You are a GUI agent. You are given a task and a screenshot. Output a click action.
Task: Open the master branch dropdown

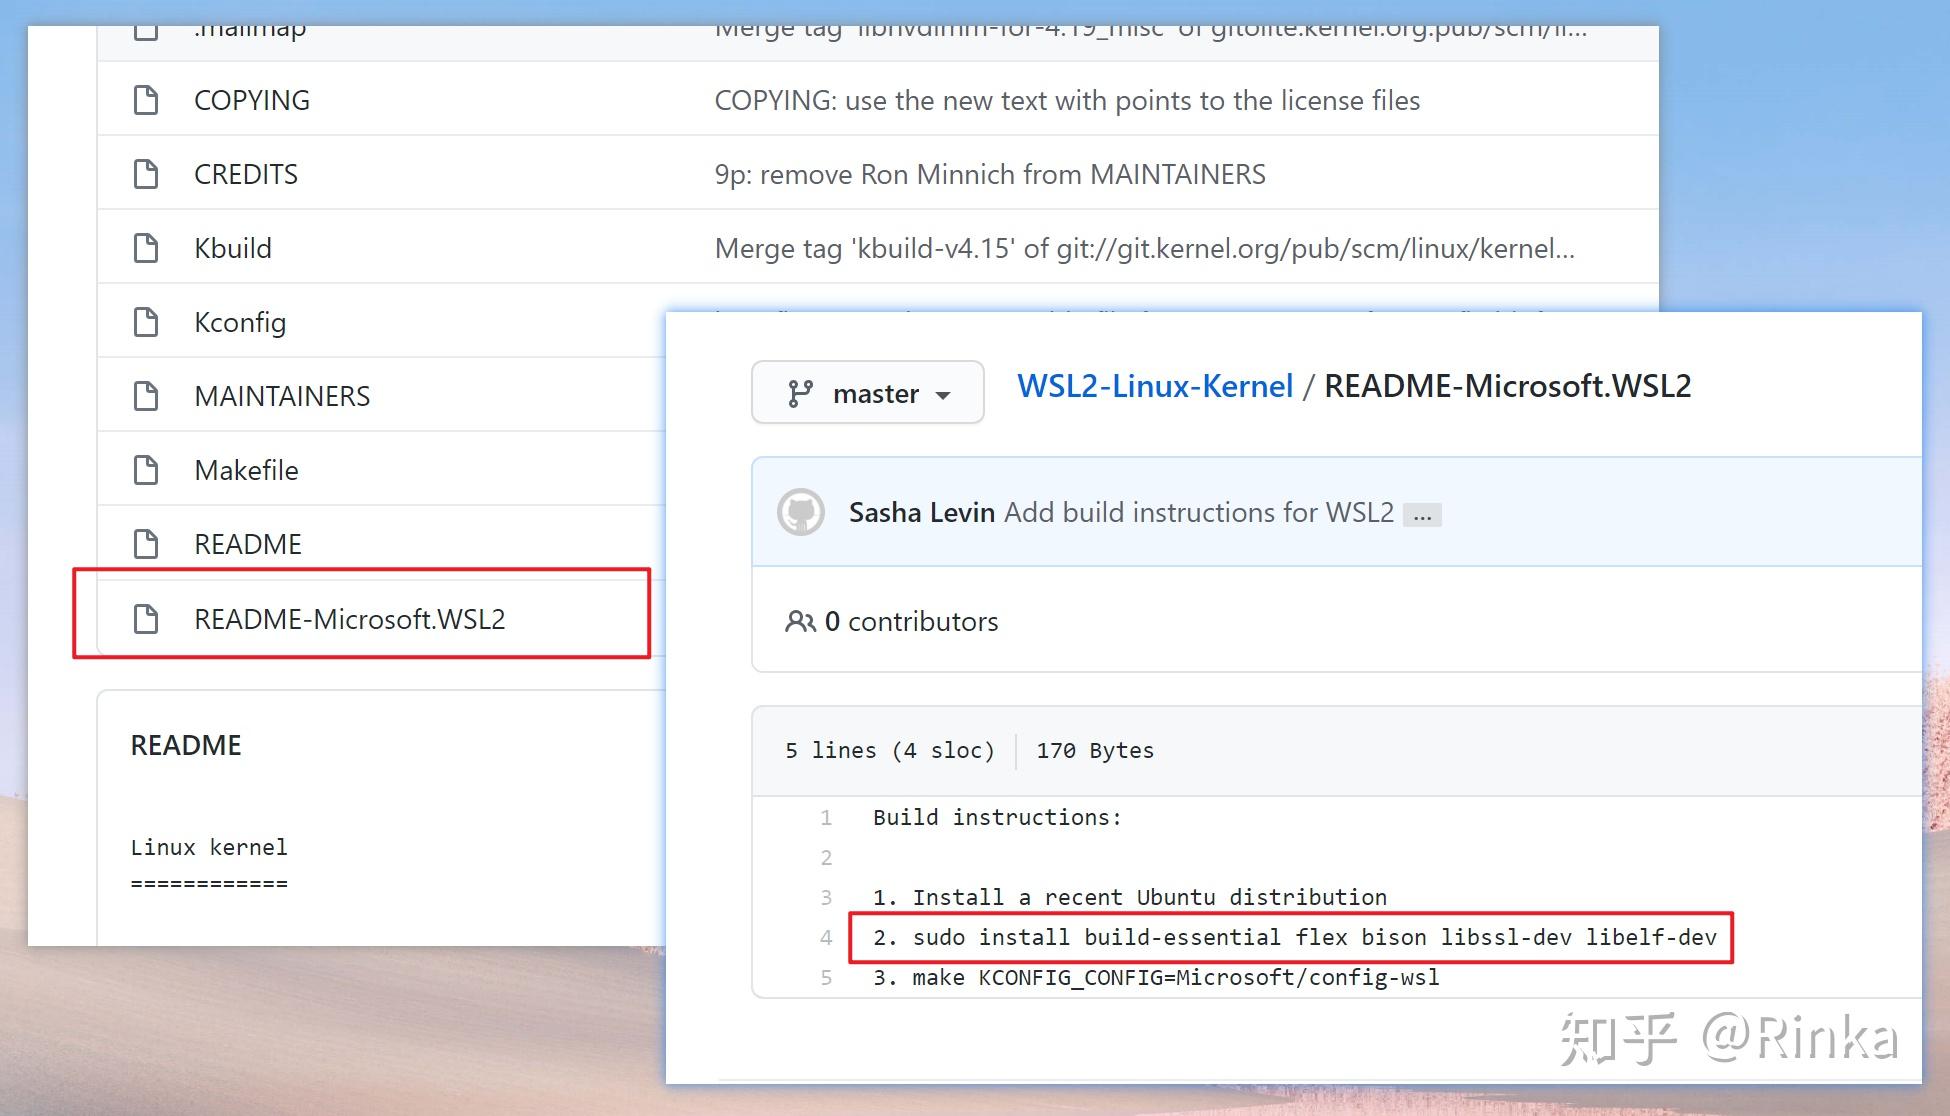pos(867,393)
